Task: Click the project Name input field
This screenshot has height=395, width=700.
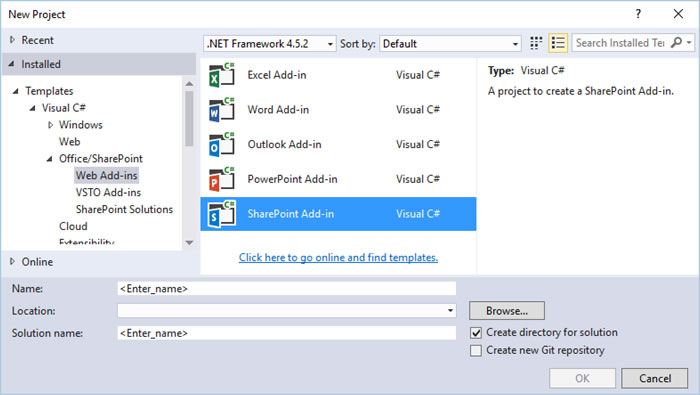Action: 287,288
